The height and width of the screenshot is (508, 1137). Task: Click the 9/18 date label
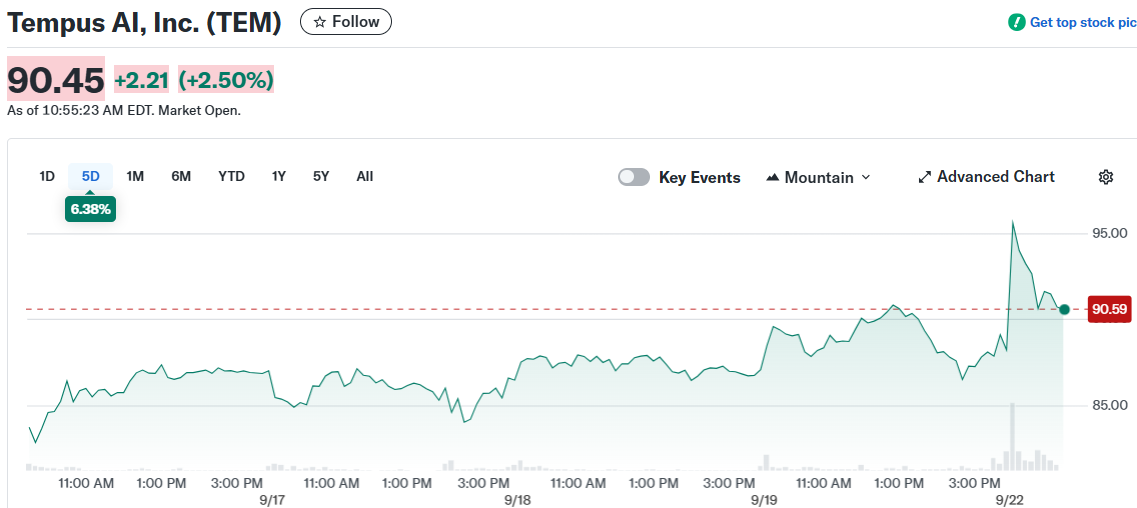518,500
